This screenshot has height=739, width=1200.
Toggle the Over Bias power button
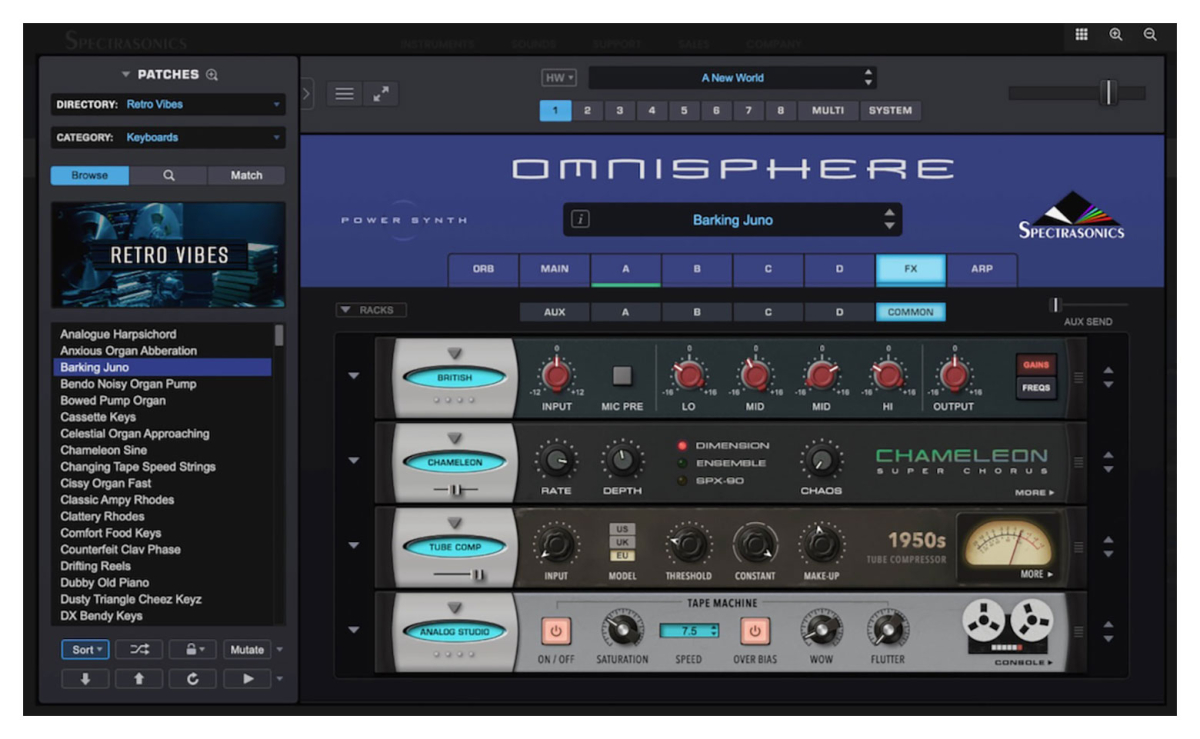tap(755, 631)
